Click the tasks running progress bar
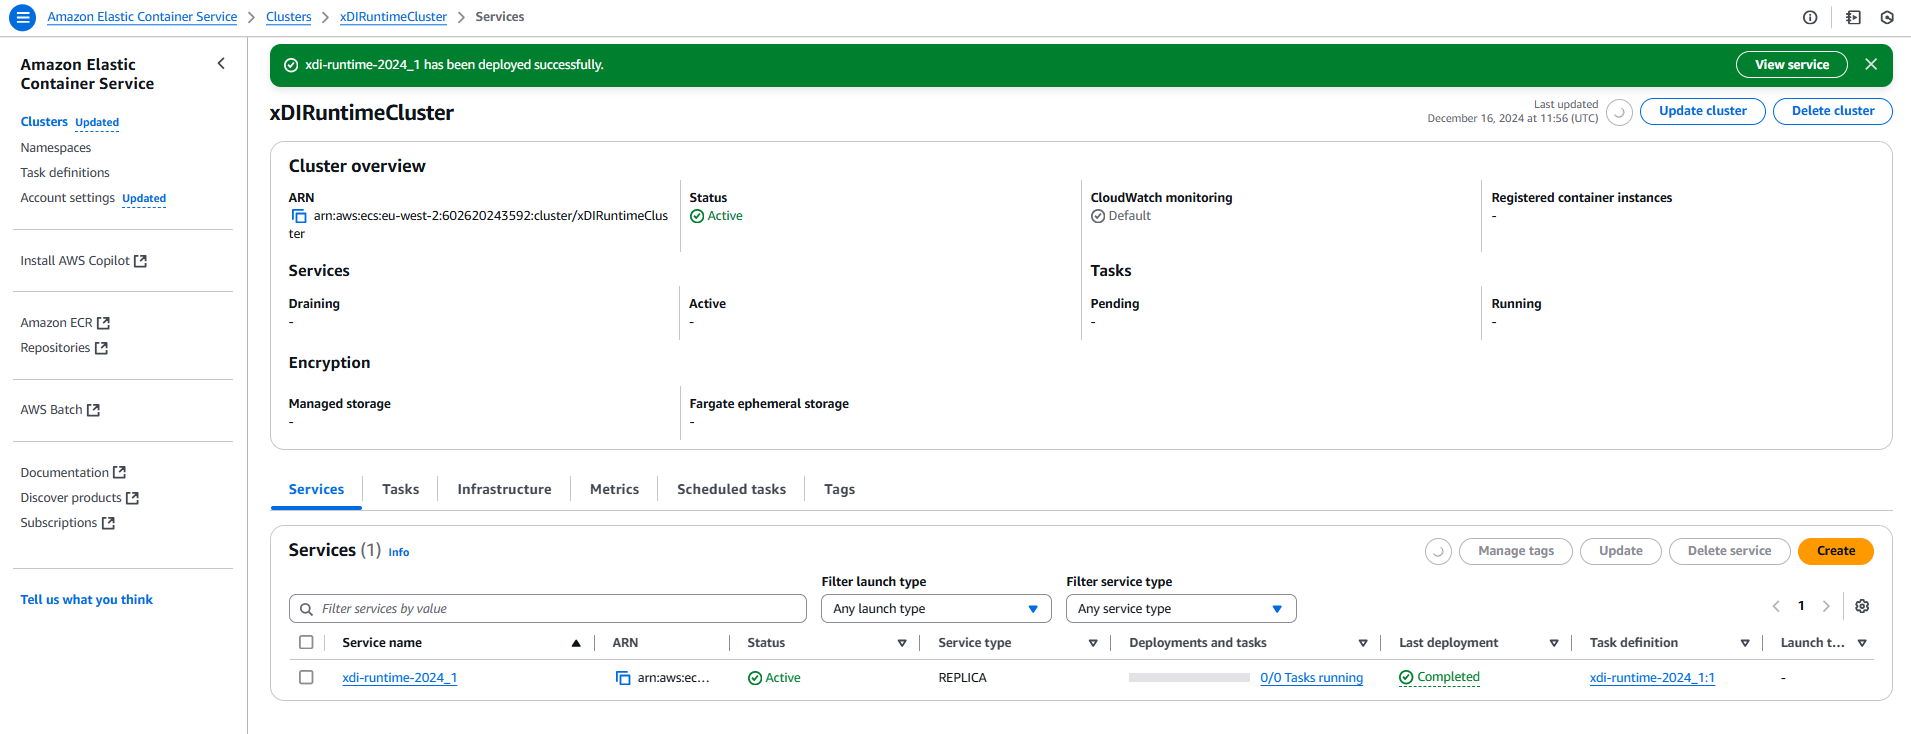1911x734 pixels. click(1189, 678)
